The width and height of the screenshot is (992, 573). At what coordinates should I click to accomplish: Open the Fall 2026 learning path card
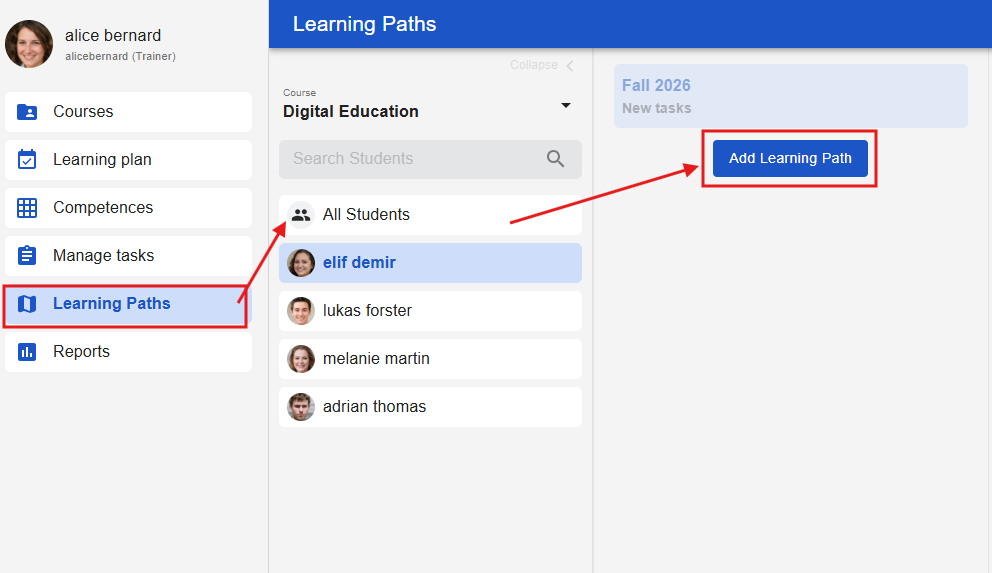790,96
